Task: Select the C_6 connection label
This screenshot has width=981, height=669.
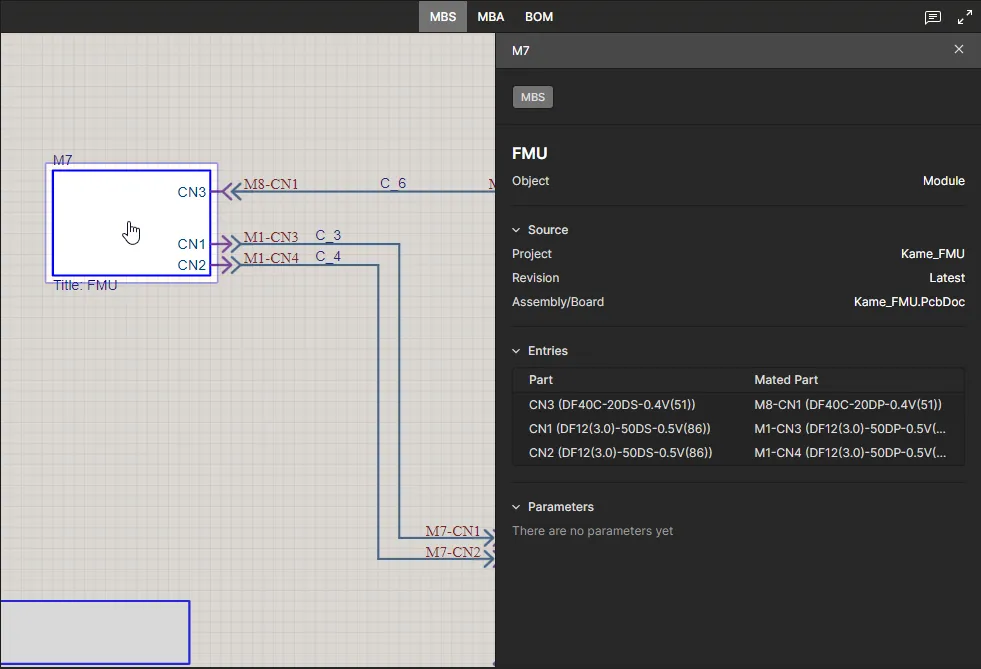Action: (393, 183)
